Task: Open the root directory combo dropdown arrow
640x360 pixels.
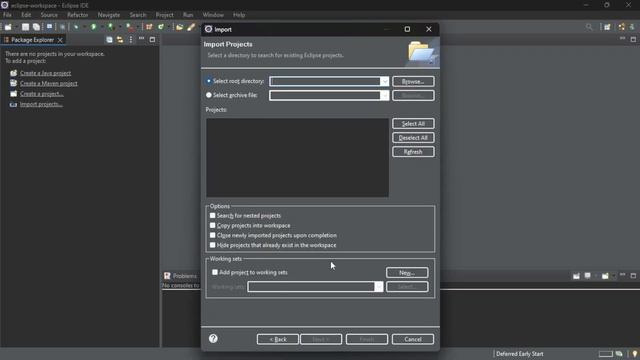Action: click(384, 82)
